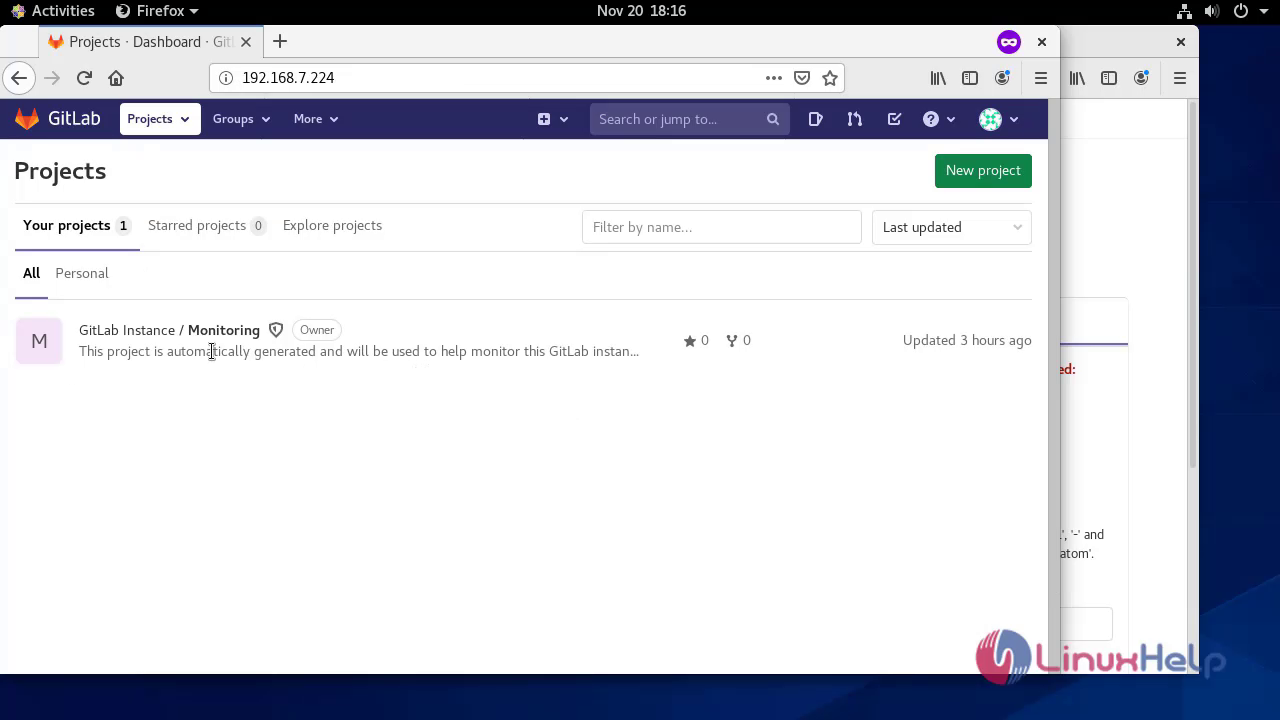Click the Save to Pocket icon
The width and height of the screenshot is (1280, 720).
tap(802, 78)
